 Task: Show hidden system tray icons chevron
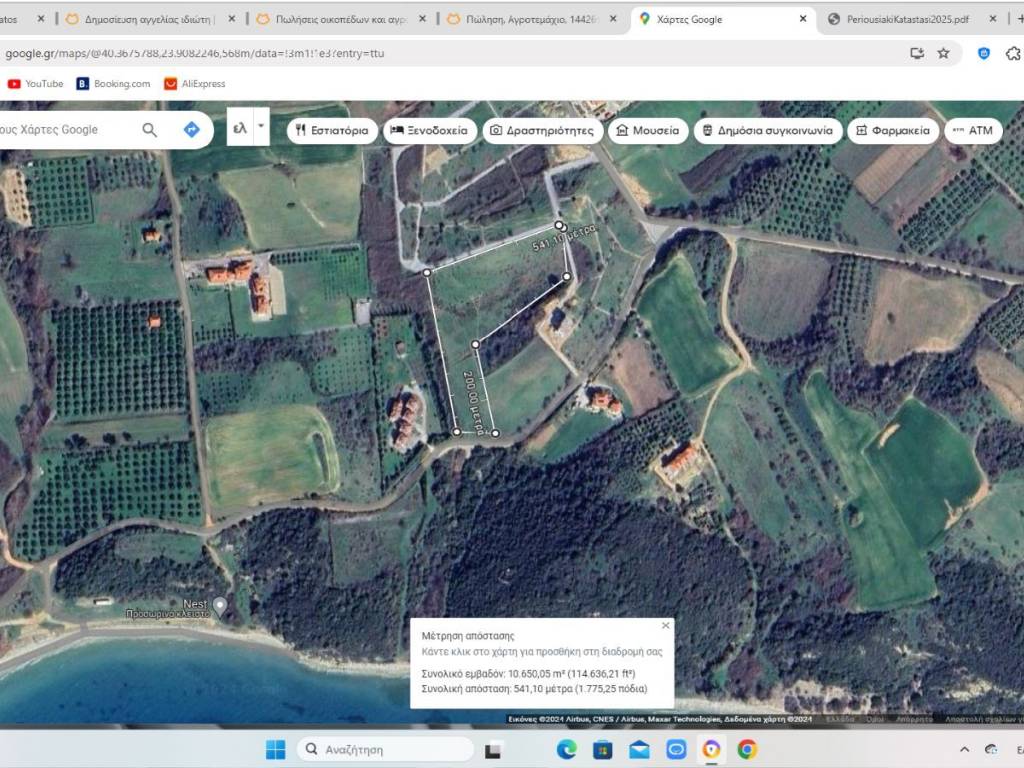[x=964, y=749]
